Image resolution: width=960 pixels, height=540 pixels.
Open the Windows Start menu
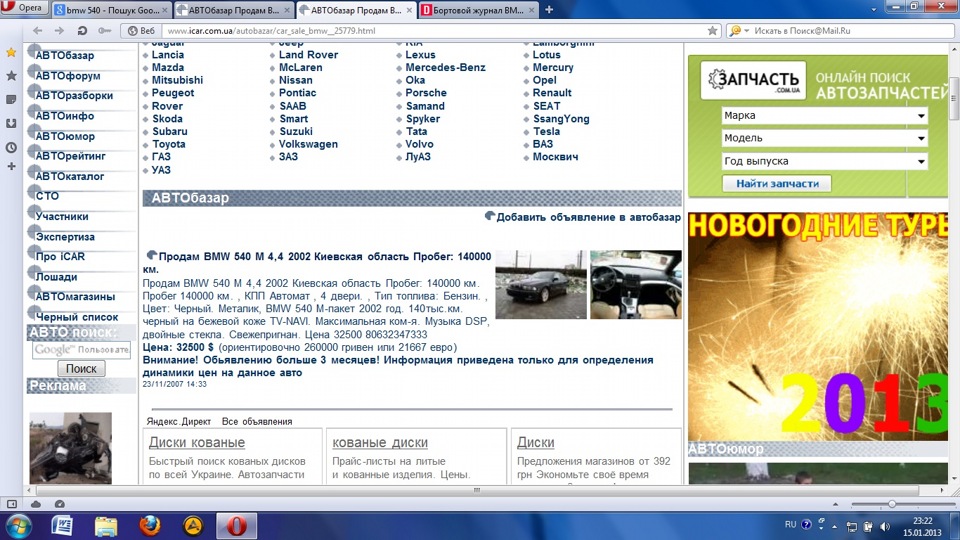pos(19,526)
